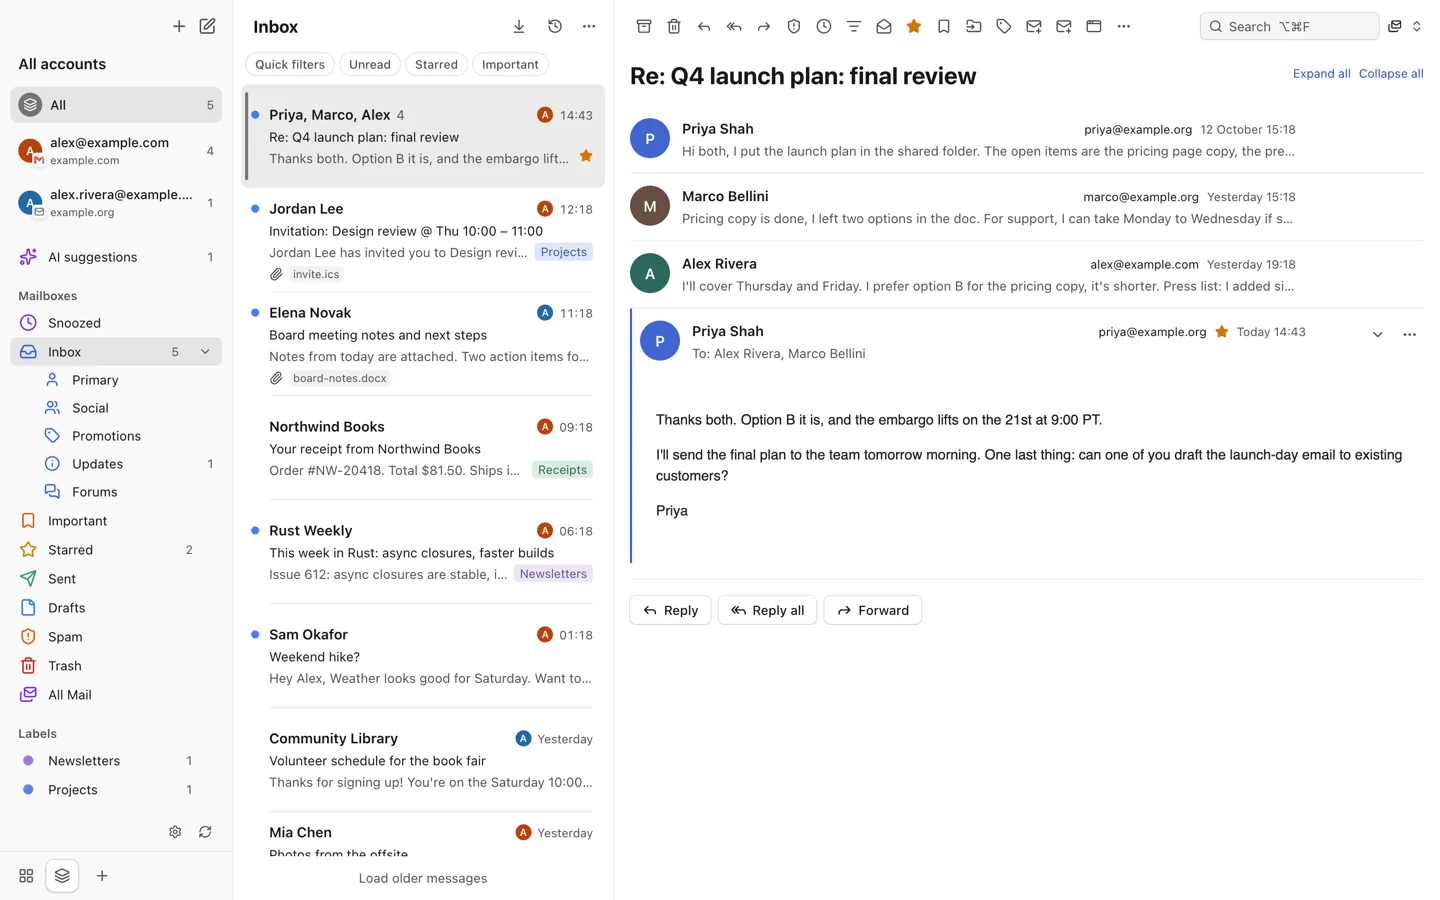Screen dimensions: 1440x900
Task: Toggle star on Priya's Today 14:43 message
Action: [1221, 332]
